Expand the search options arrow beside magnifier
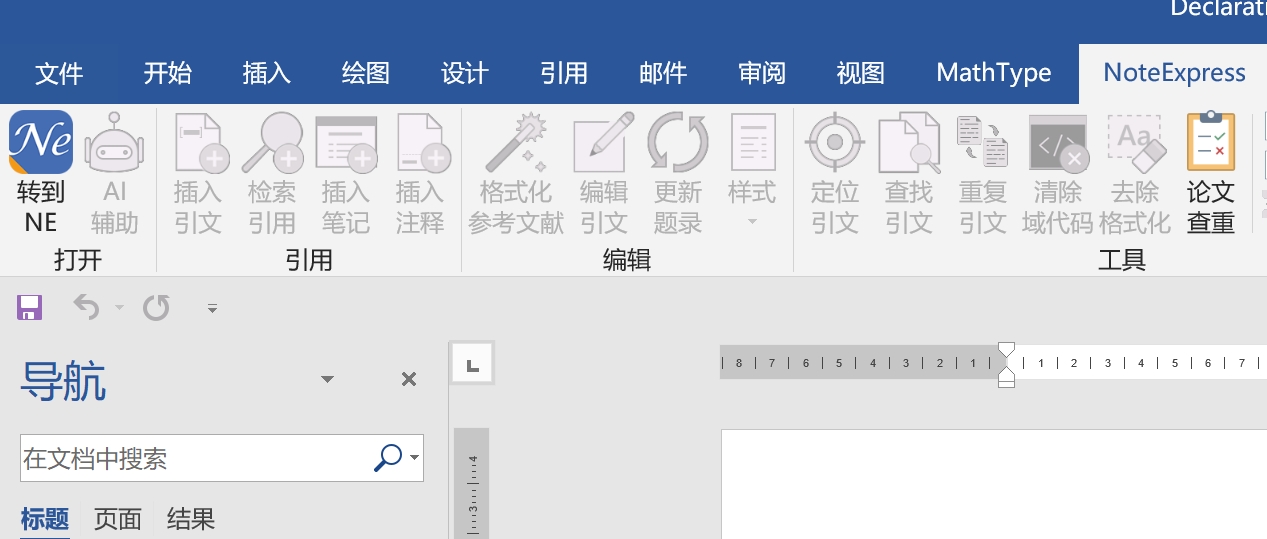The image size is (1267, 539). tap(414, 460)
